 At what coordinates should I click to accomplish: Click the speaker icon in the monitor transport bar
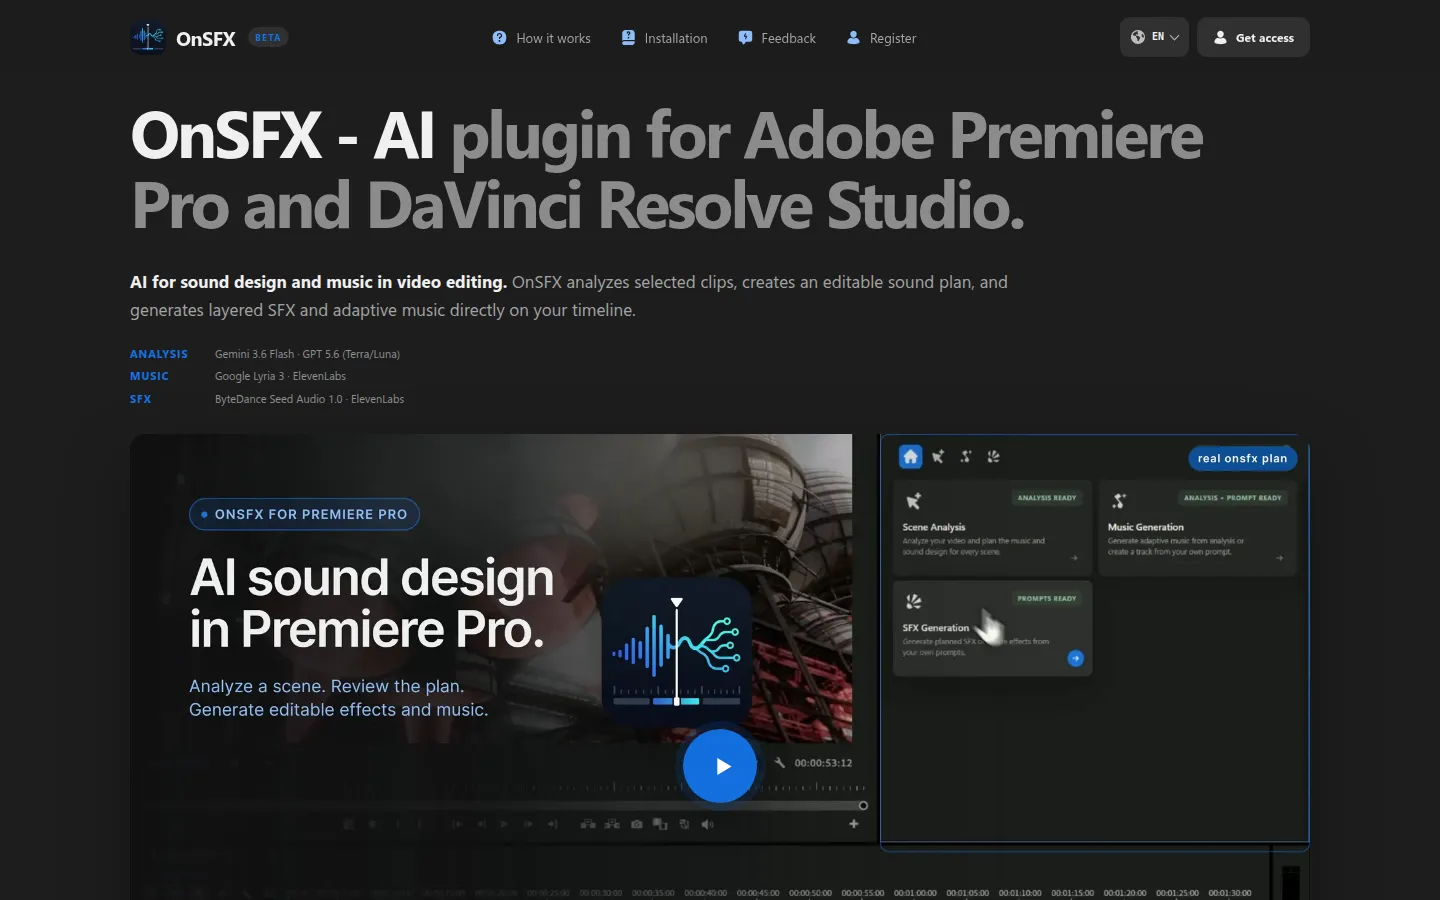click(x=707, y=824)
